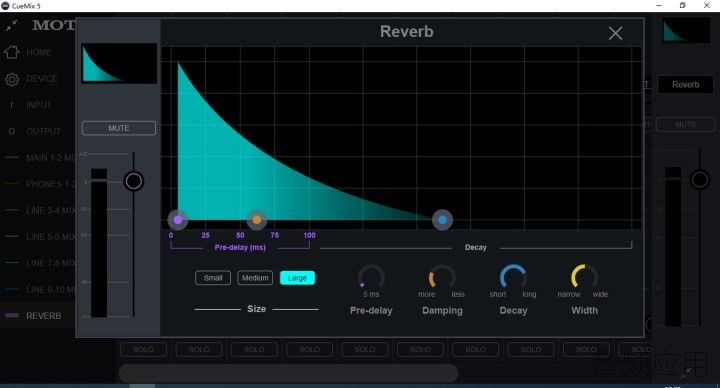720x388 pixels.
Task: Click the blue decay handle on the graph
Action: click(x=442, y=220)
